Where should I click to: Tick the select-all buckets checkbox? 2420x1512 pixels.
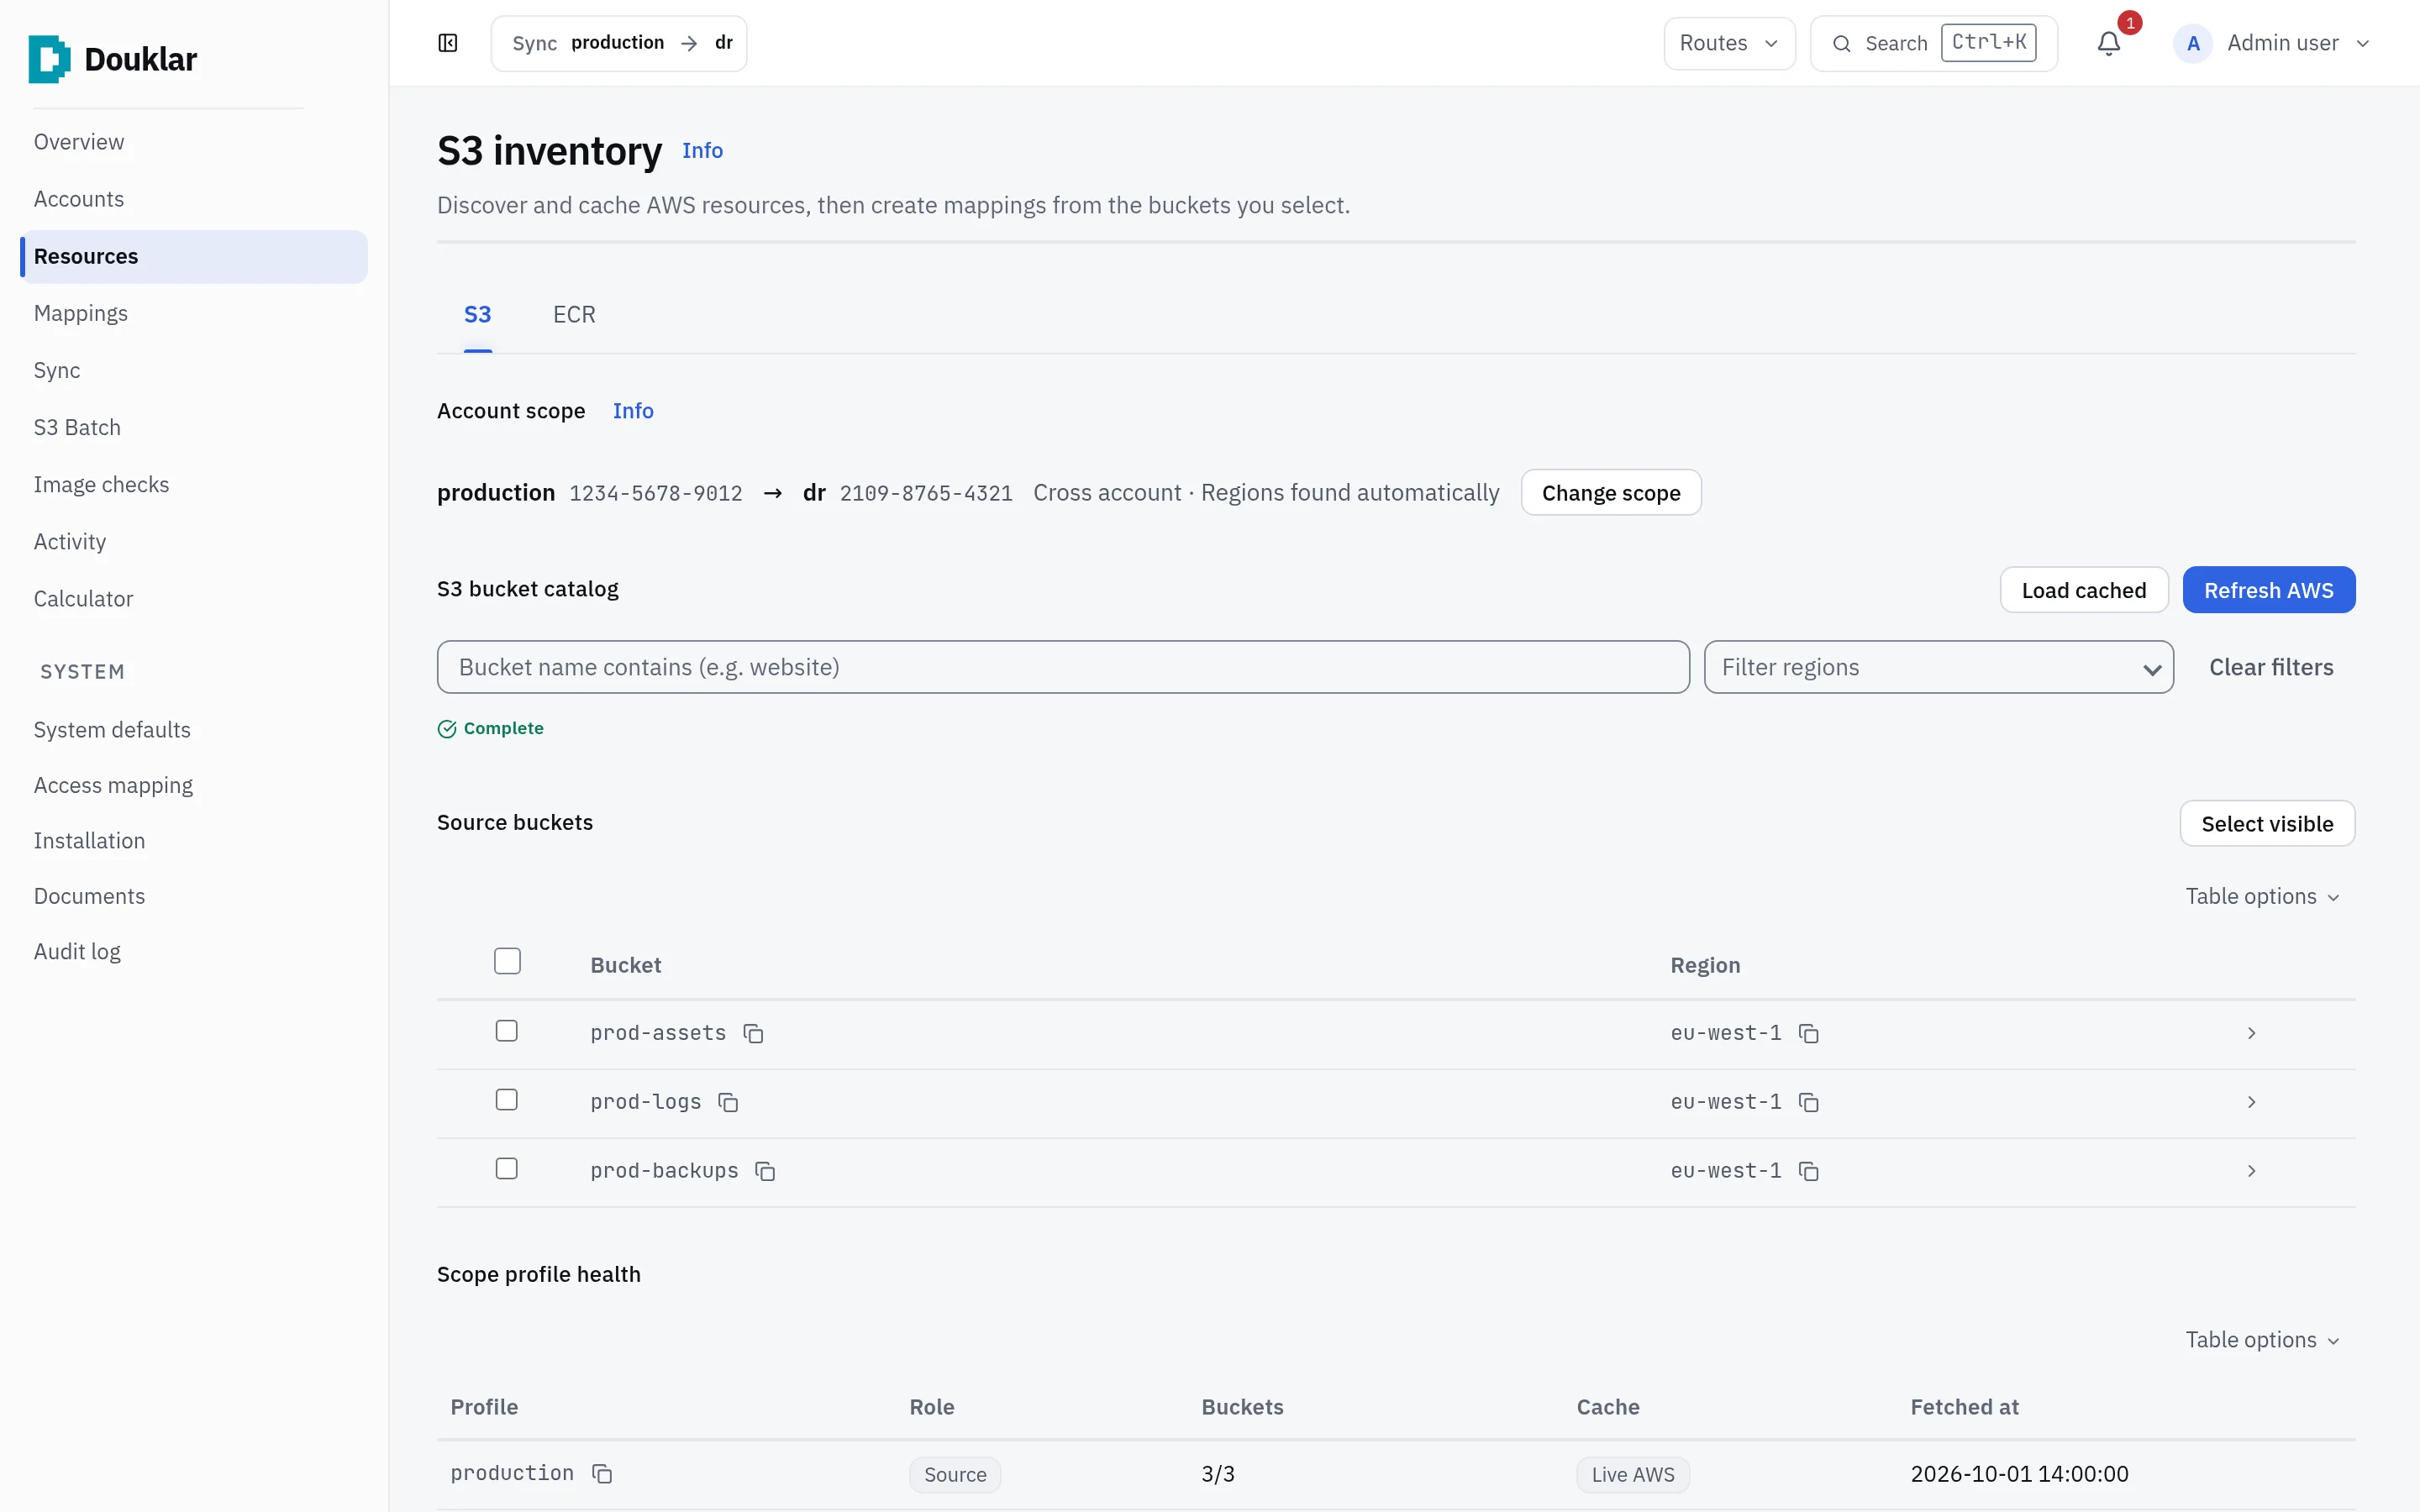[507, 961]
